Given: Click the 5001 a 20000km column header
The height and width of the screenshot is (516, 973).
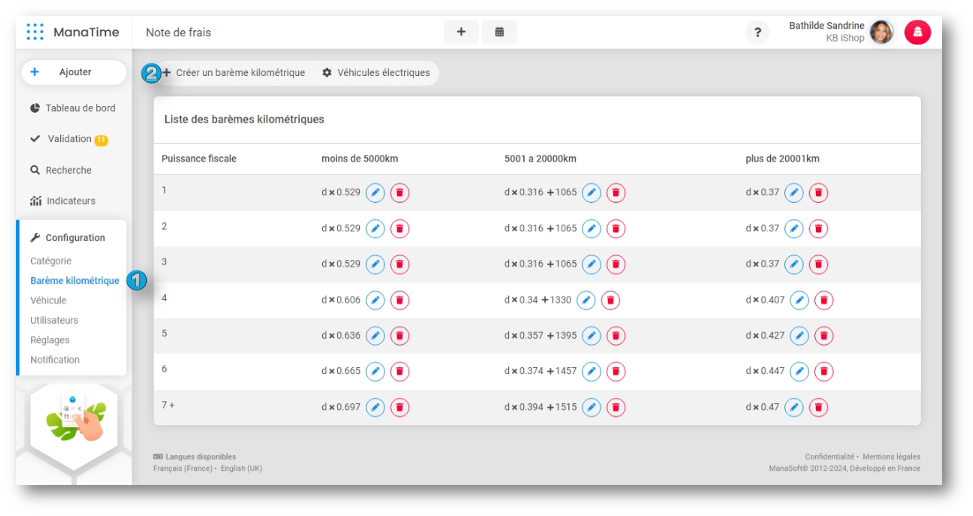Looking at the screenshot, I should pyautogui.click(x=540, y=159).
